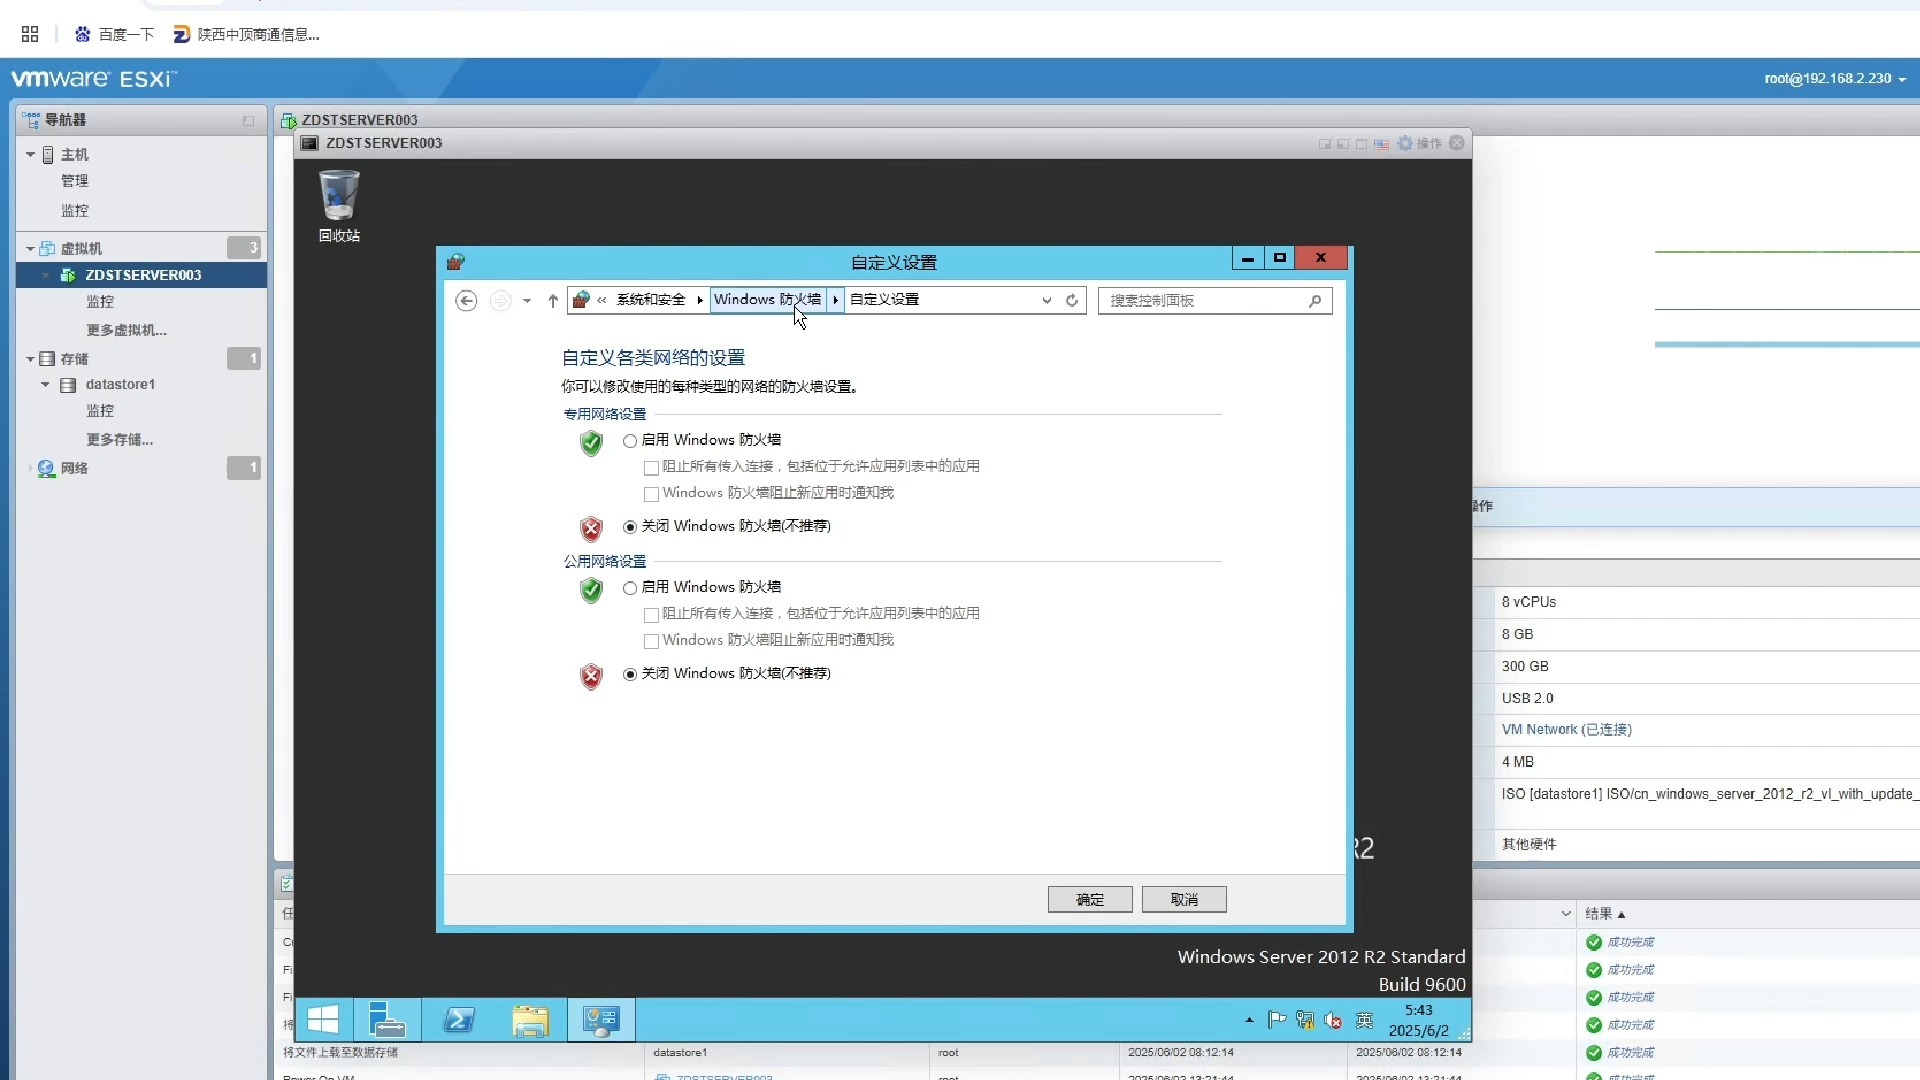
Task: Click the network status tray icon
Action: pos(1305,1020)
